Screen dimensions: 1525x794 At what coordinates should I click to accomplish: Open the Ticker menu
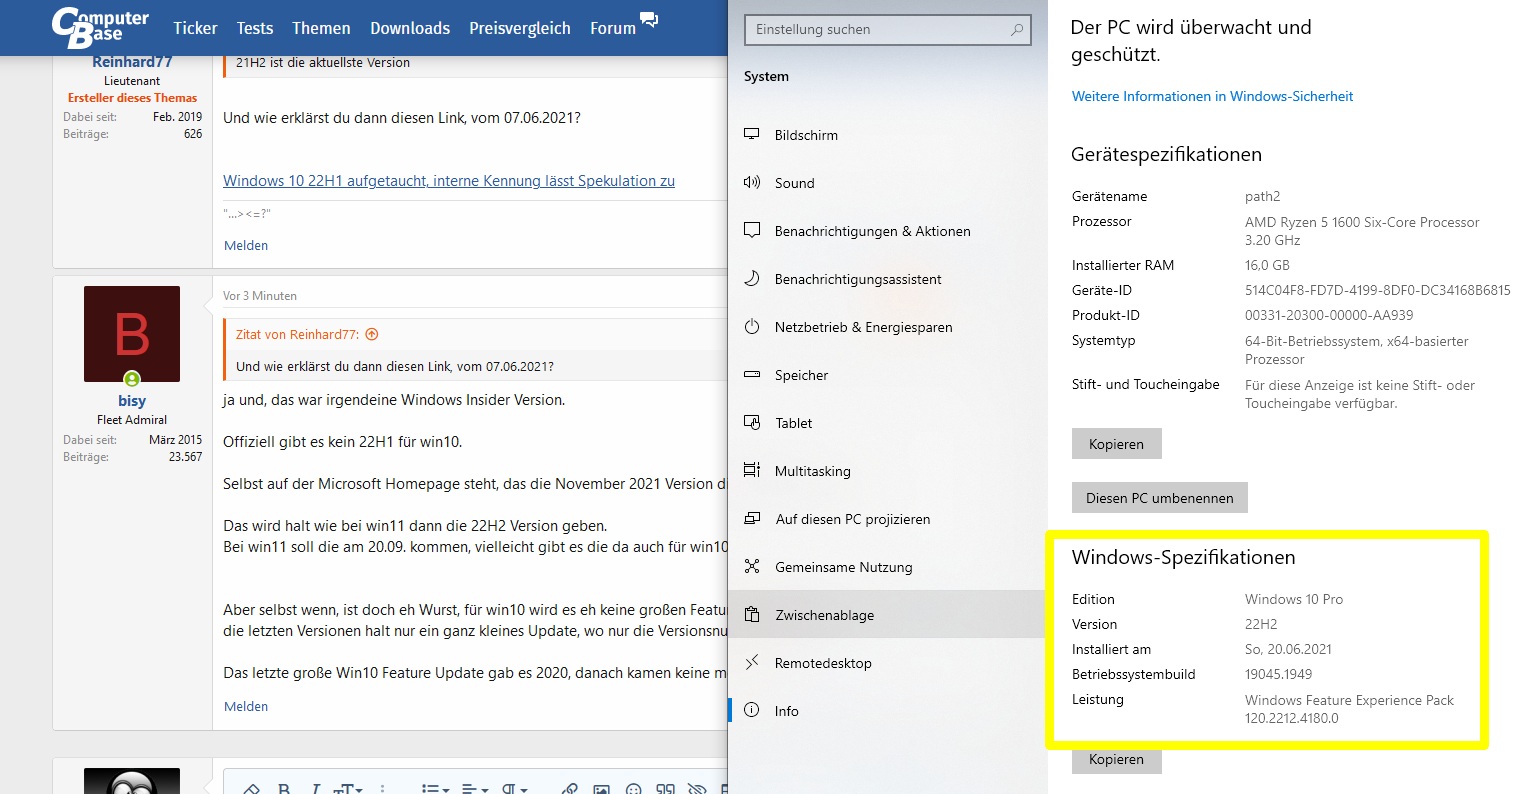coord(195,28)
